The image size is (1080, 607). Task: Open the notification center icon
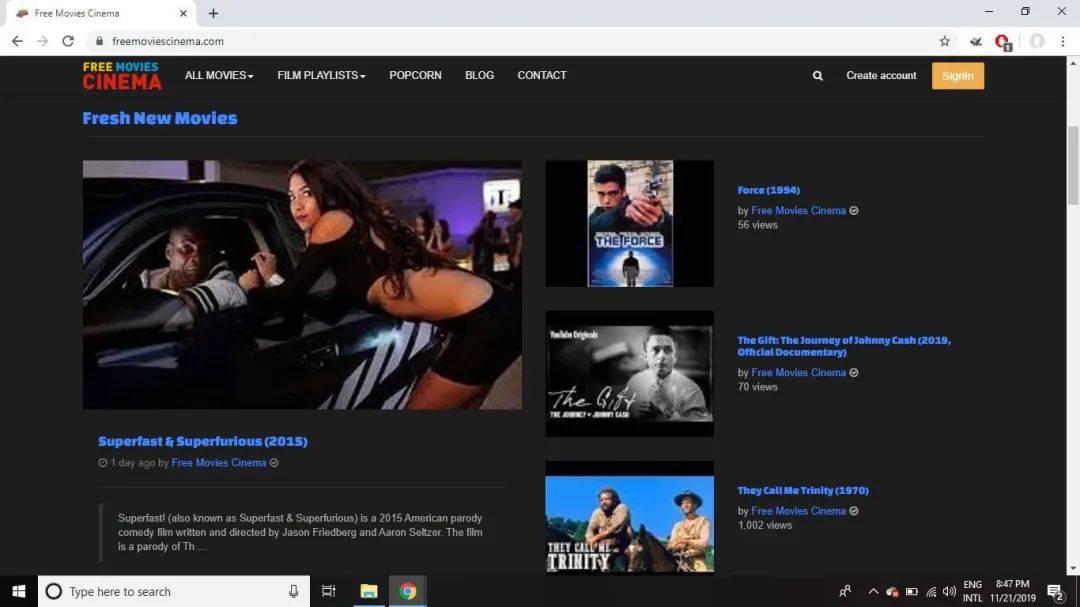point(1056,591)
